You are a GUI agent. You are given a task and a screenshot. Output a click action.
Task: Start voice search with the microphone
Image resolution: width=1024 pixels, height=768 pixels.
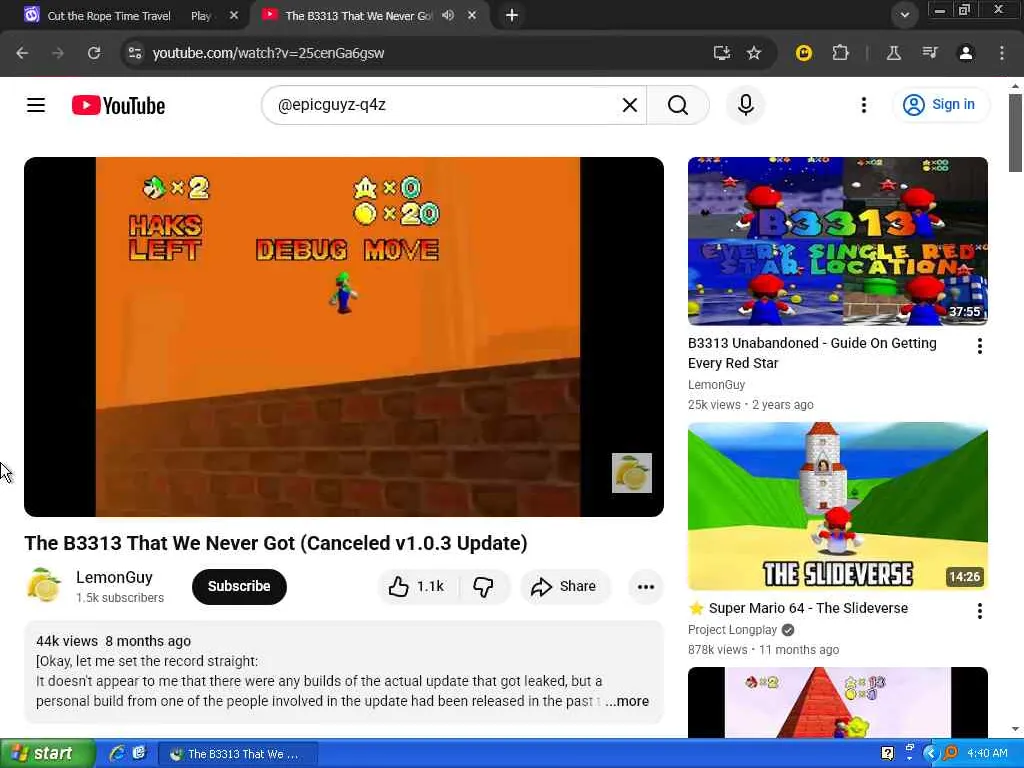pos(746,105)
